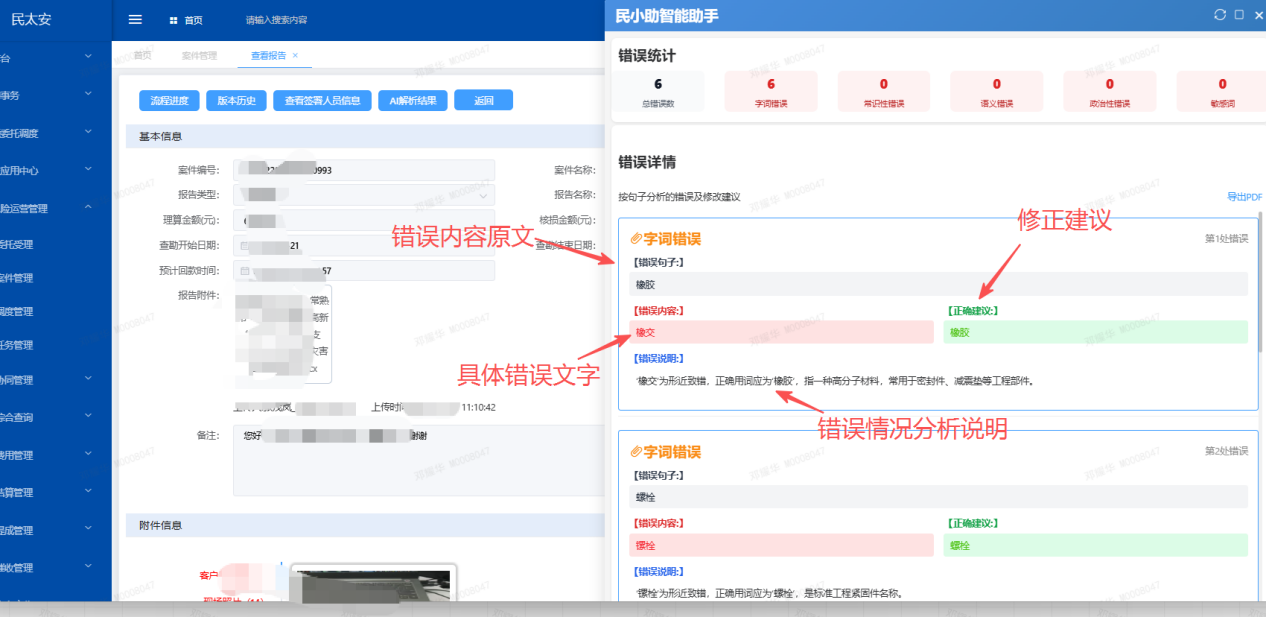Click the 流程进度 button
This screenshot has width=1266, height=617.
point(169,100)
